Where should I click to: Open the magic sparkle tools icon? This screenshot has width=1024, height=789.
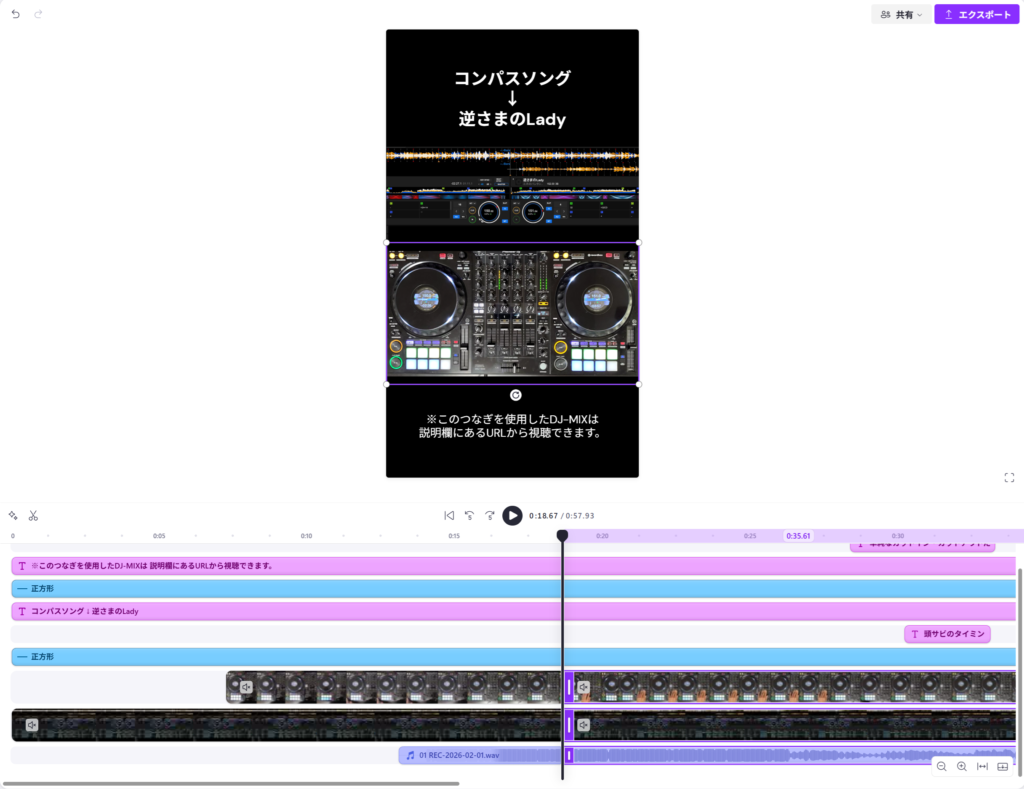point(13,516)
